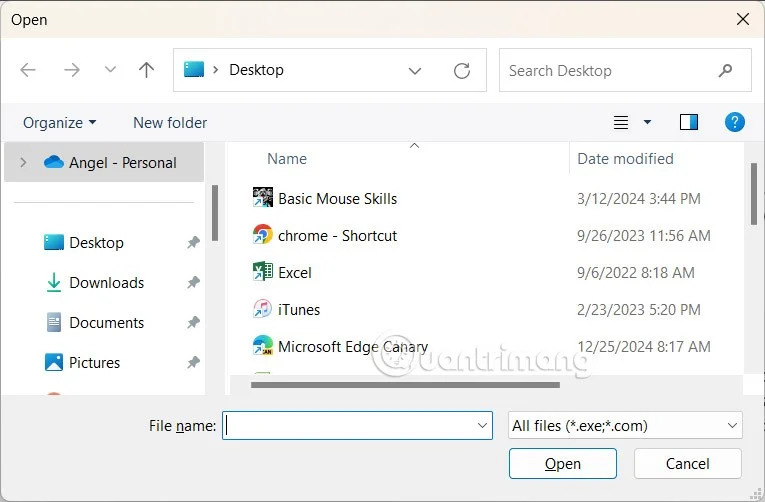765x502 pixels.
Task: Click the date 2/23/2023 5:20 PM
Action: 639,310
